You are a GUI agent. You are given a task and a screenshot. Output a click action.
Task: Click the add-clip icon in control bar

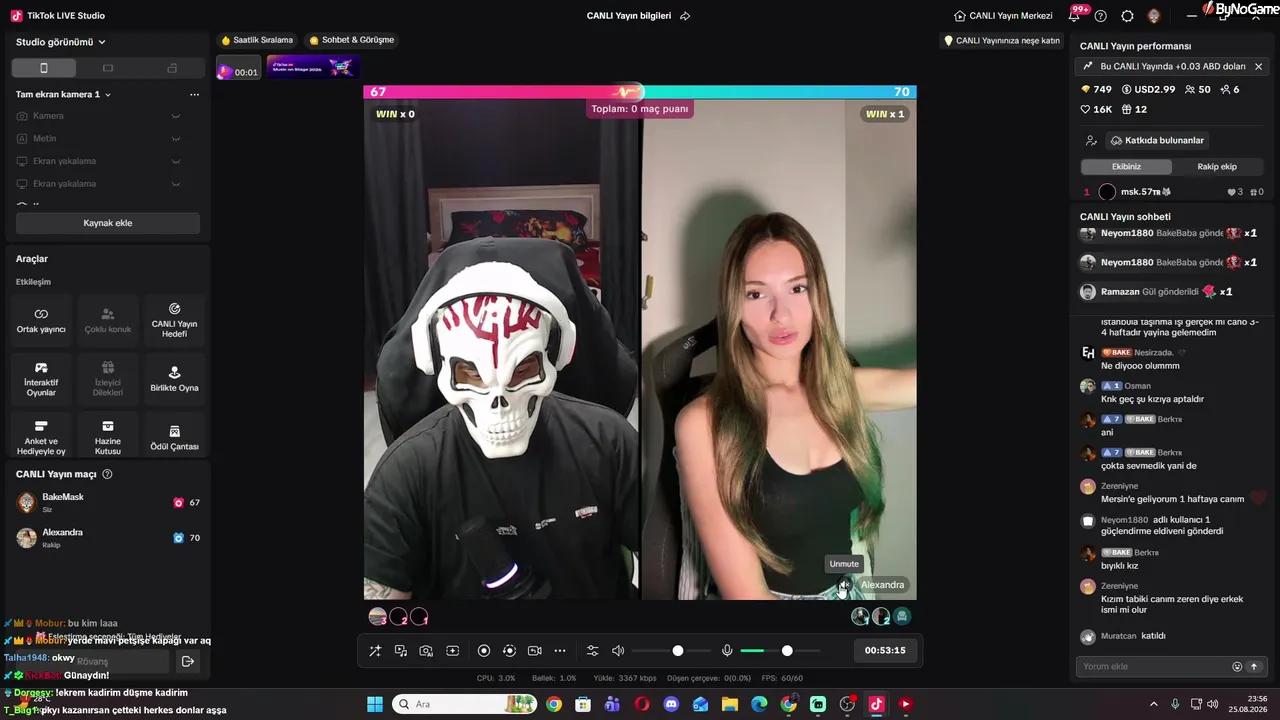[452, 651]
